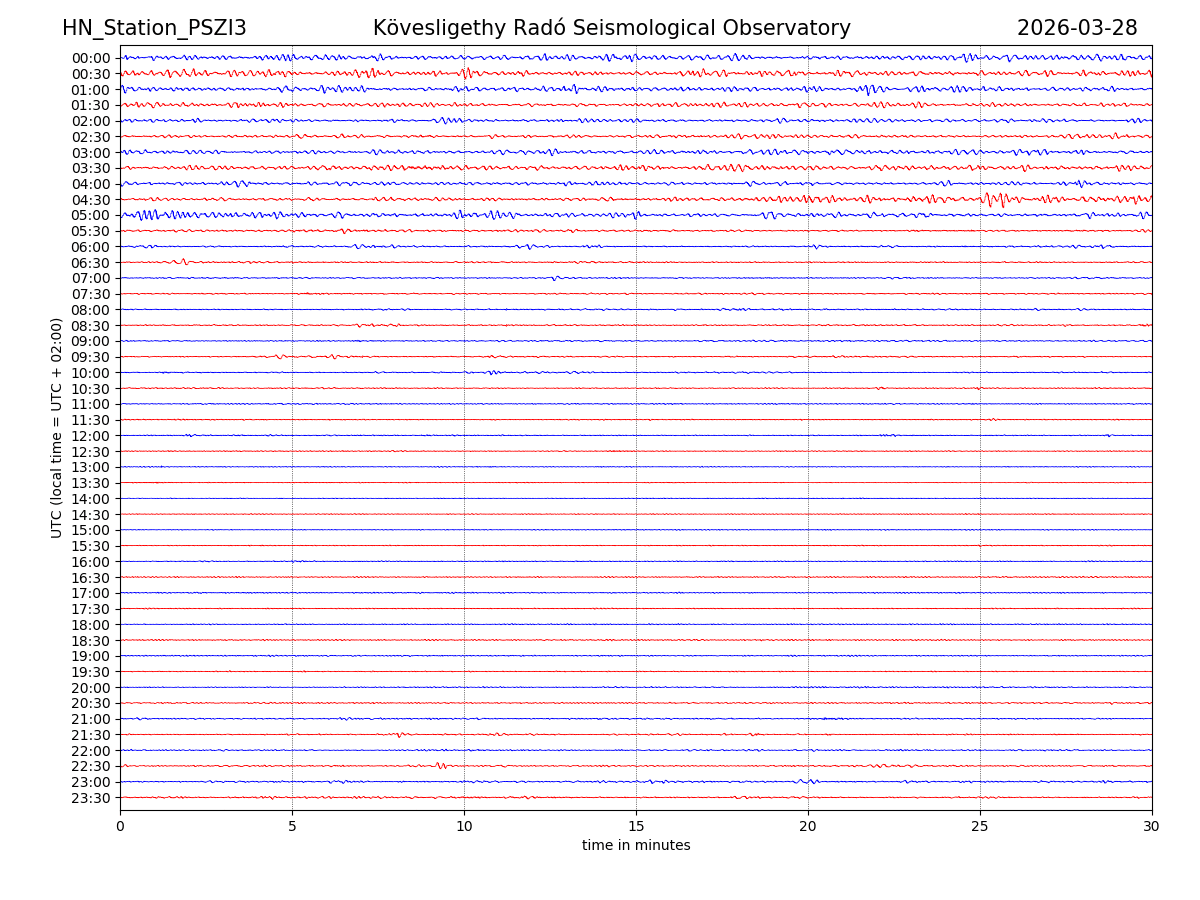Click the Kövesligethy Radó Seismological Observatory title
Image resolution: width=1200 pixels, height=900 pixels.
(611, 29)
